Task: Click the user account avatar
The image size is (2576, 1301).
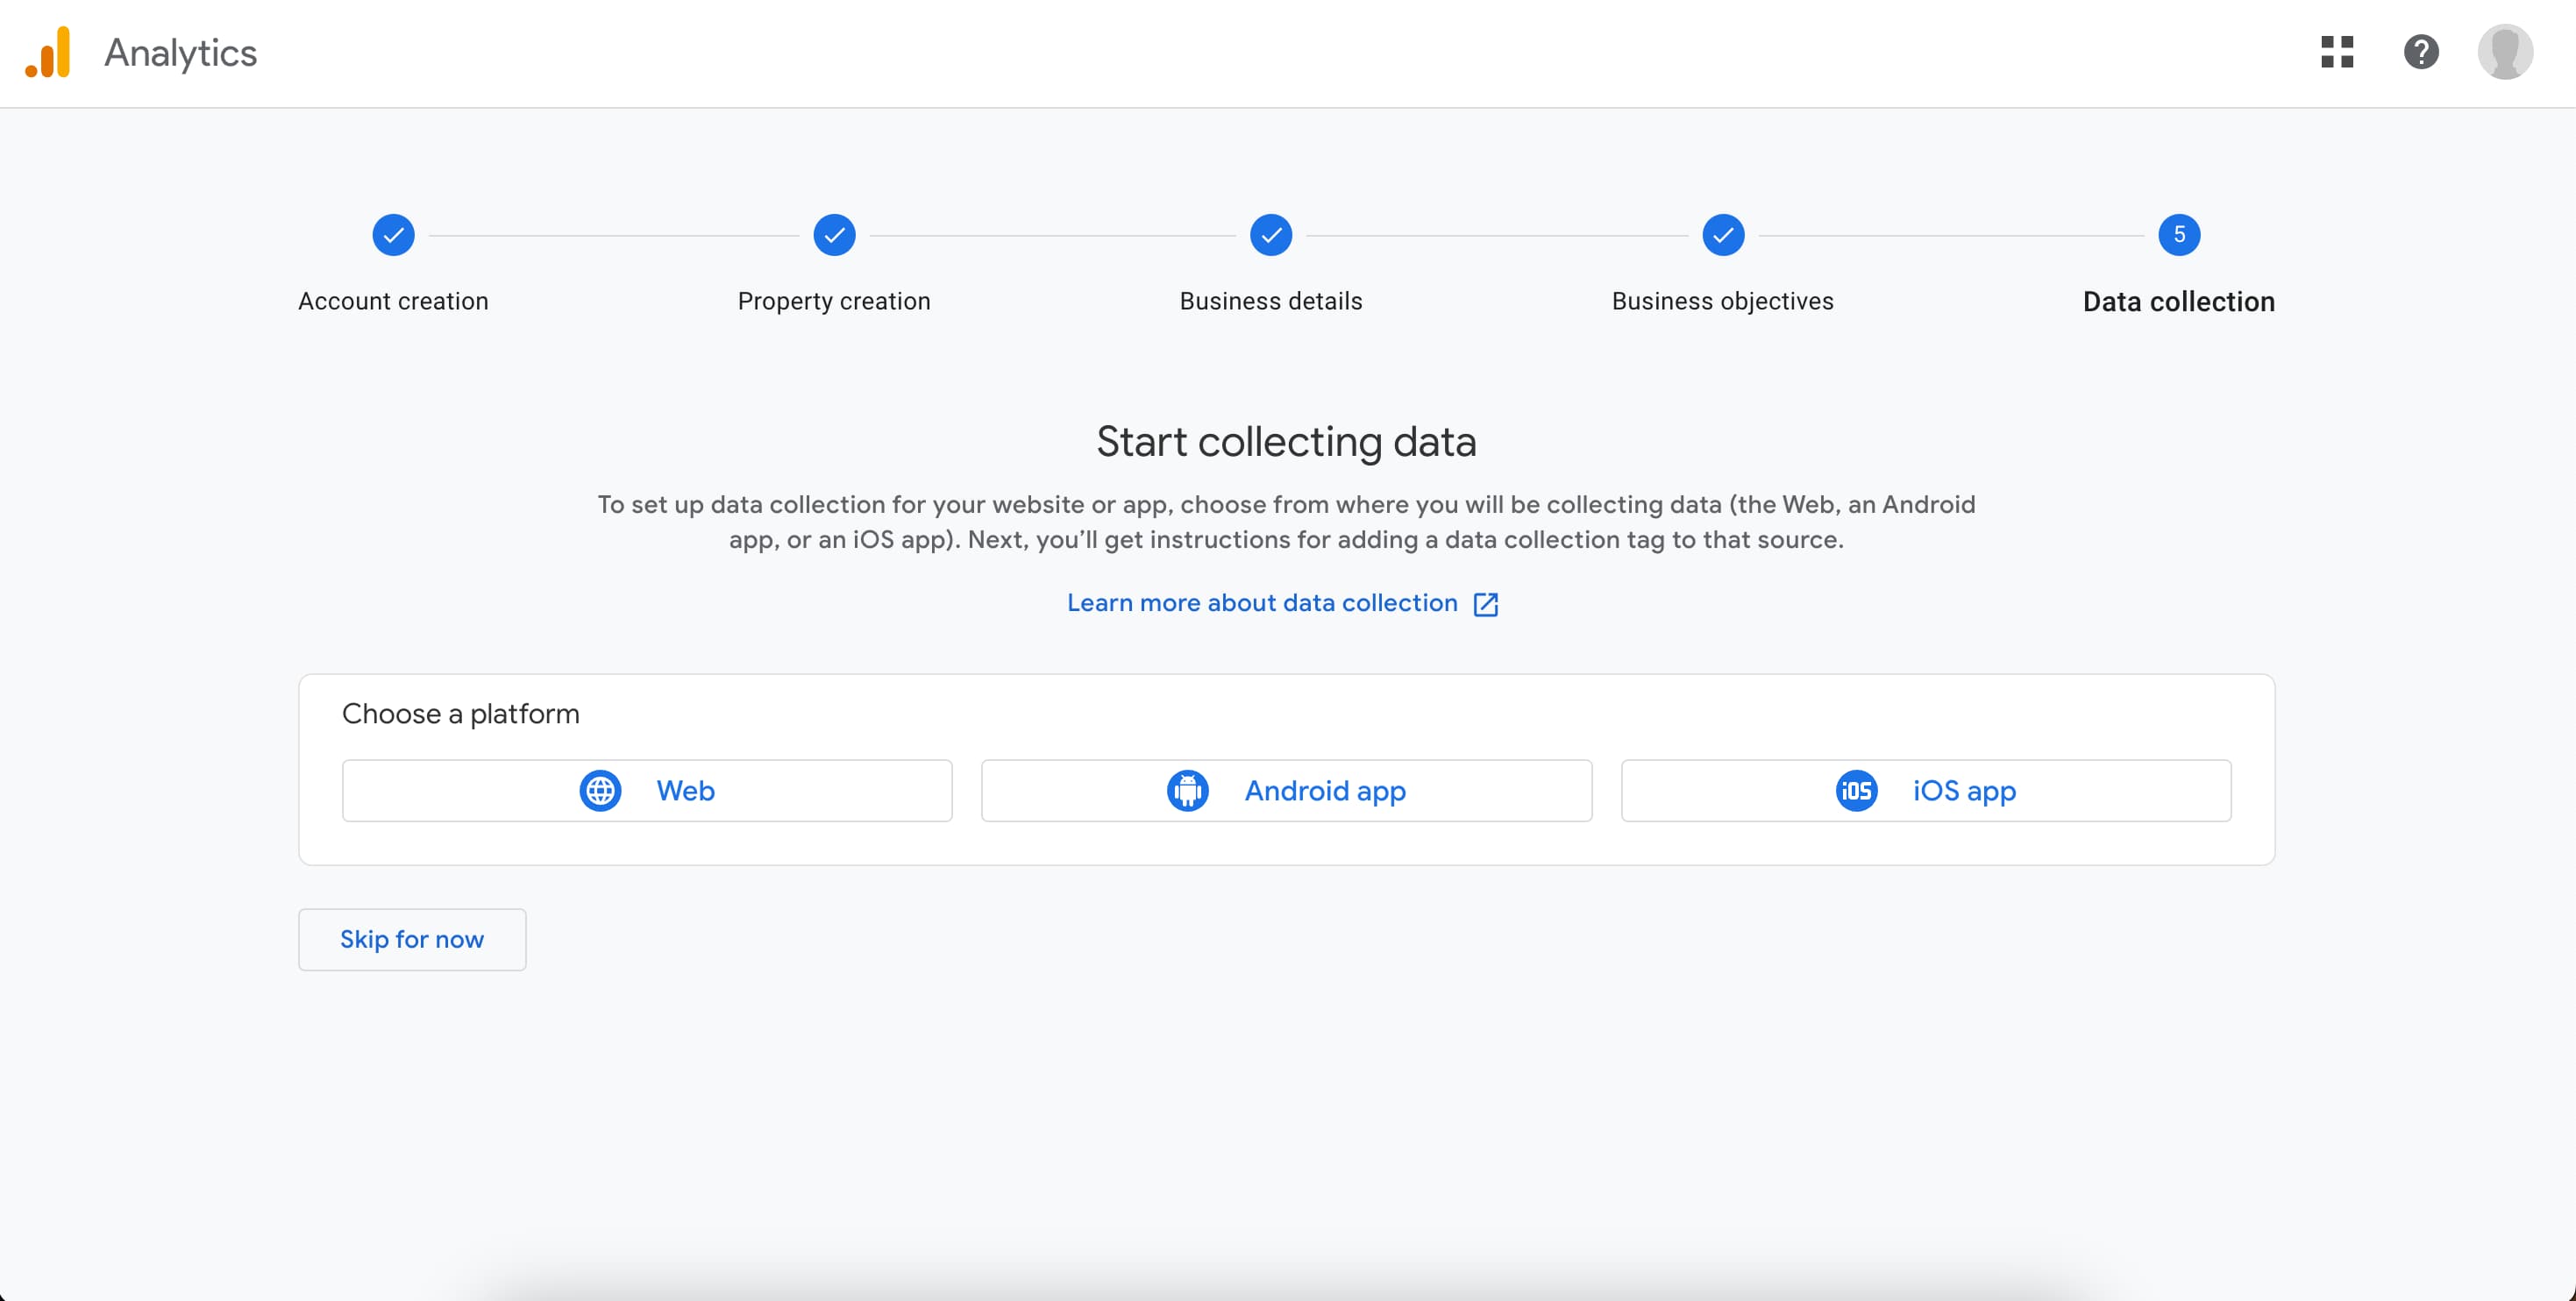Action: [x=2504, y=52]
